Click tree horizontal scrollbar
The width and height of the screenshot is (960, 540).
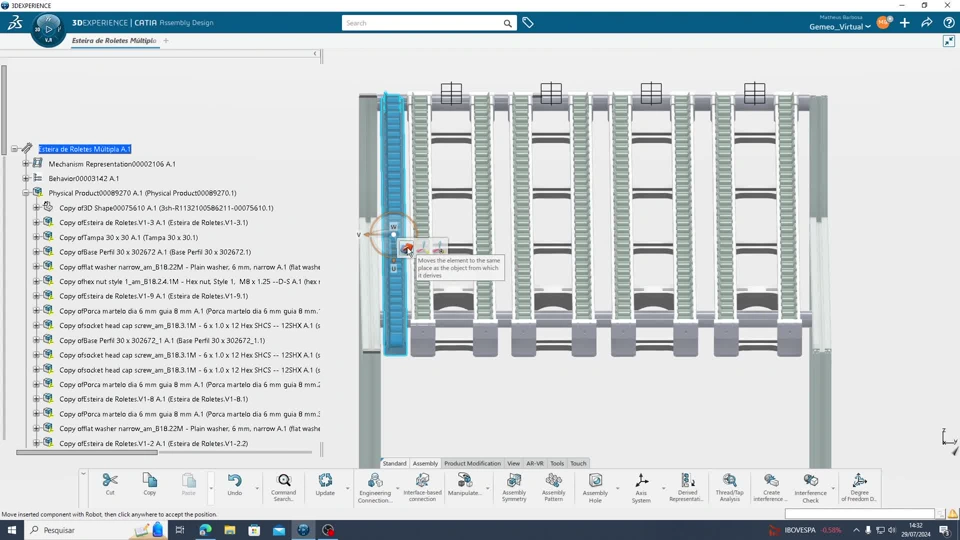(87, 452)
